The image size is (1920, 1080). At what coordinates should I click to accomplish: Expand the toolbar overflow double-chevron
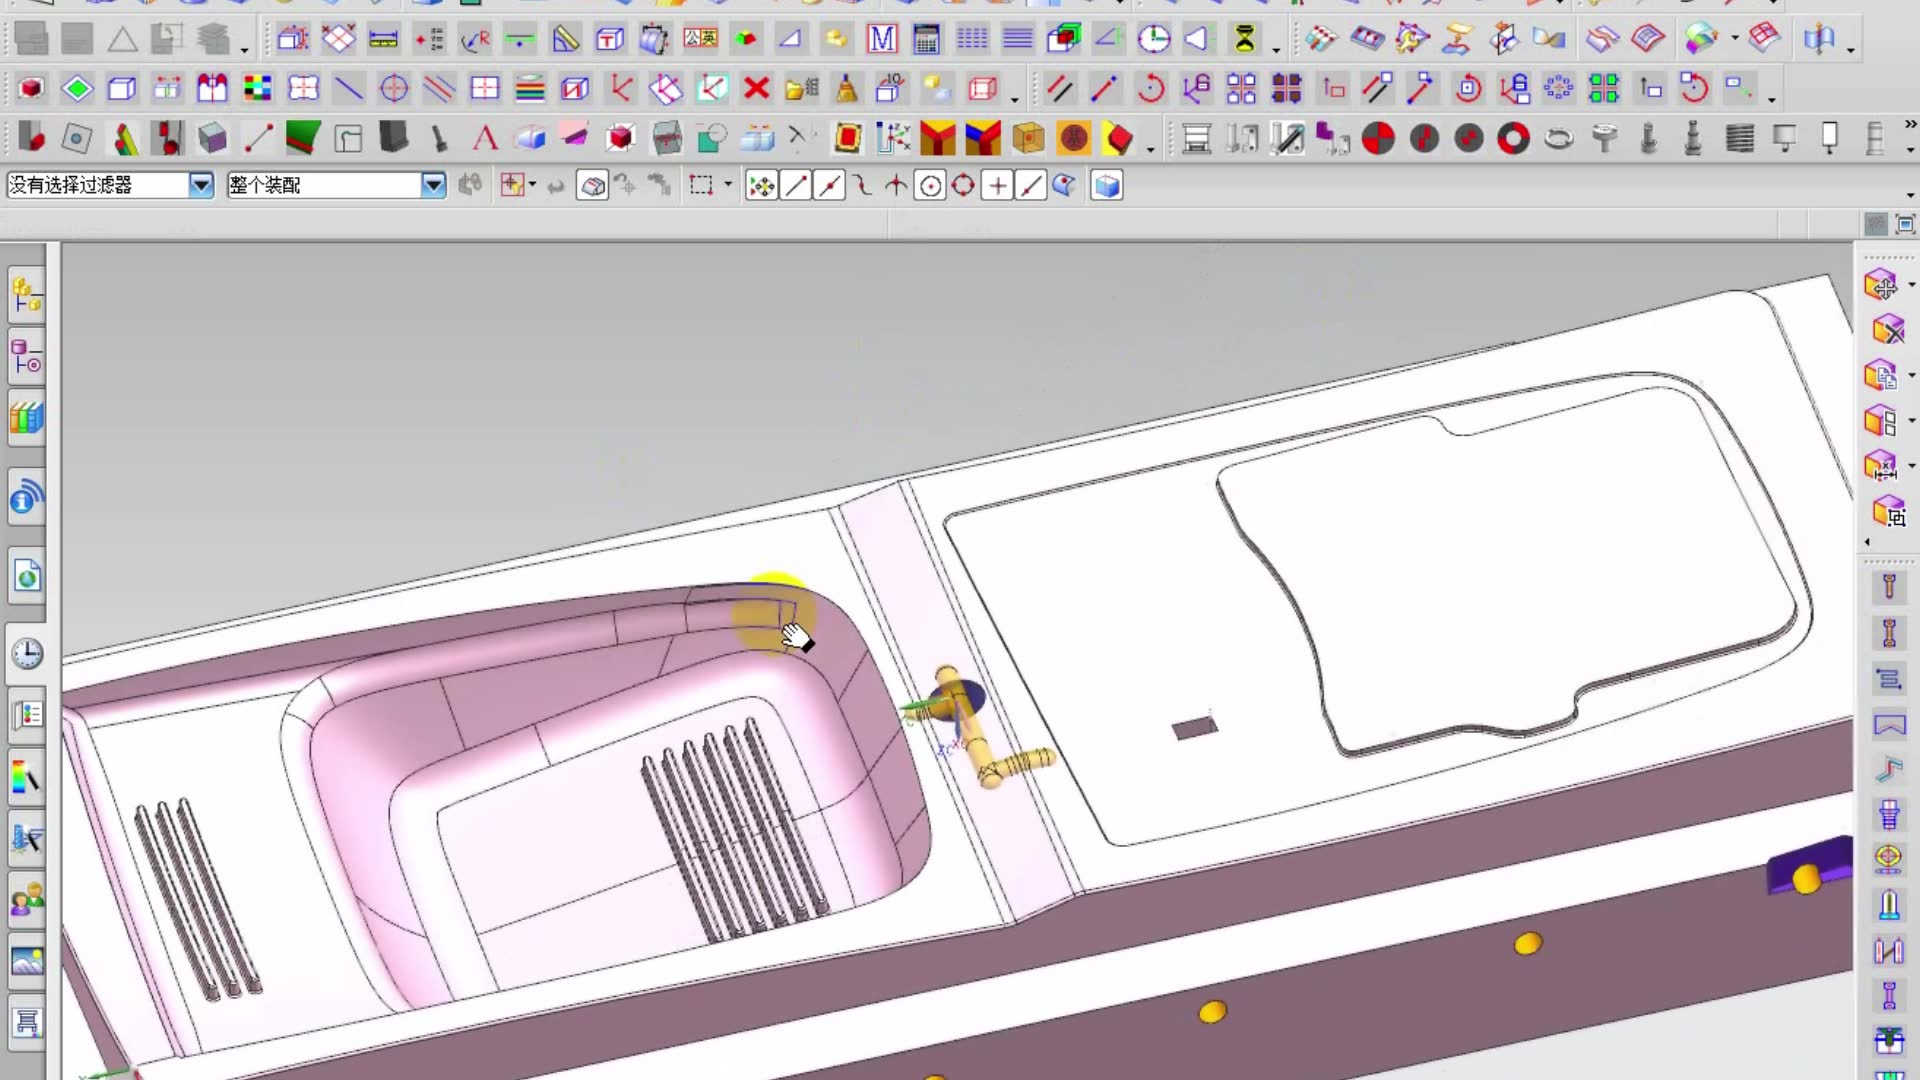(1910, 125)
